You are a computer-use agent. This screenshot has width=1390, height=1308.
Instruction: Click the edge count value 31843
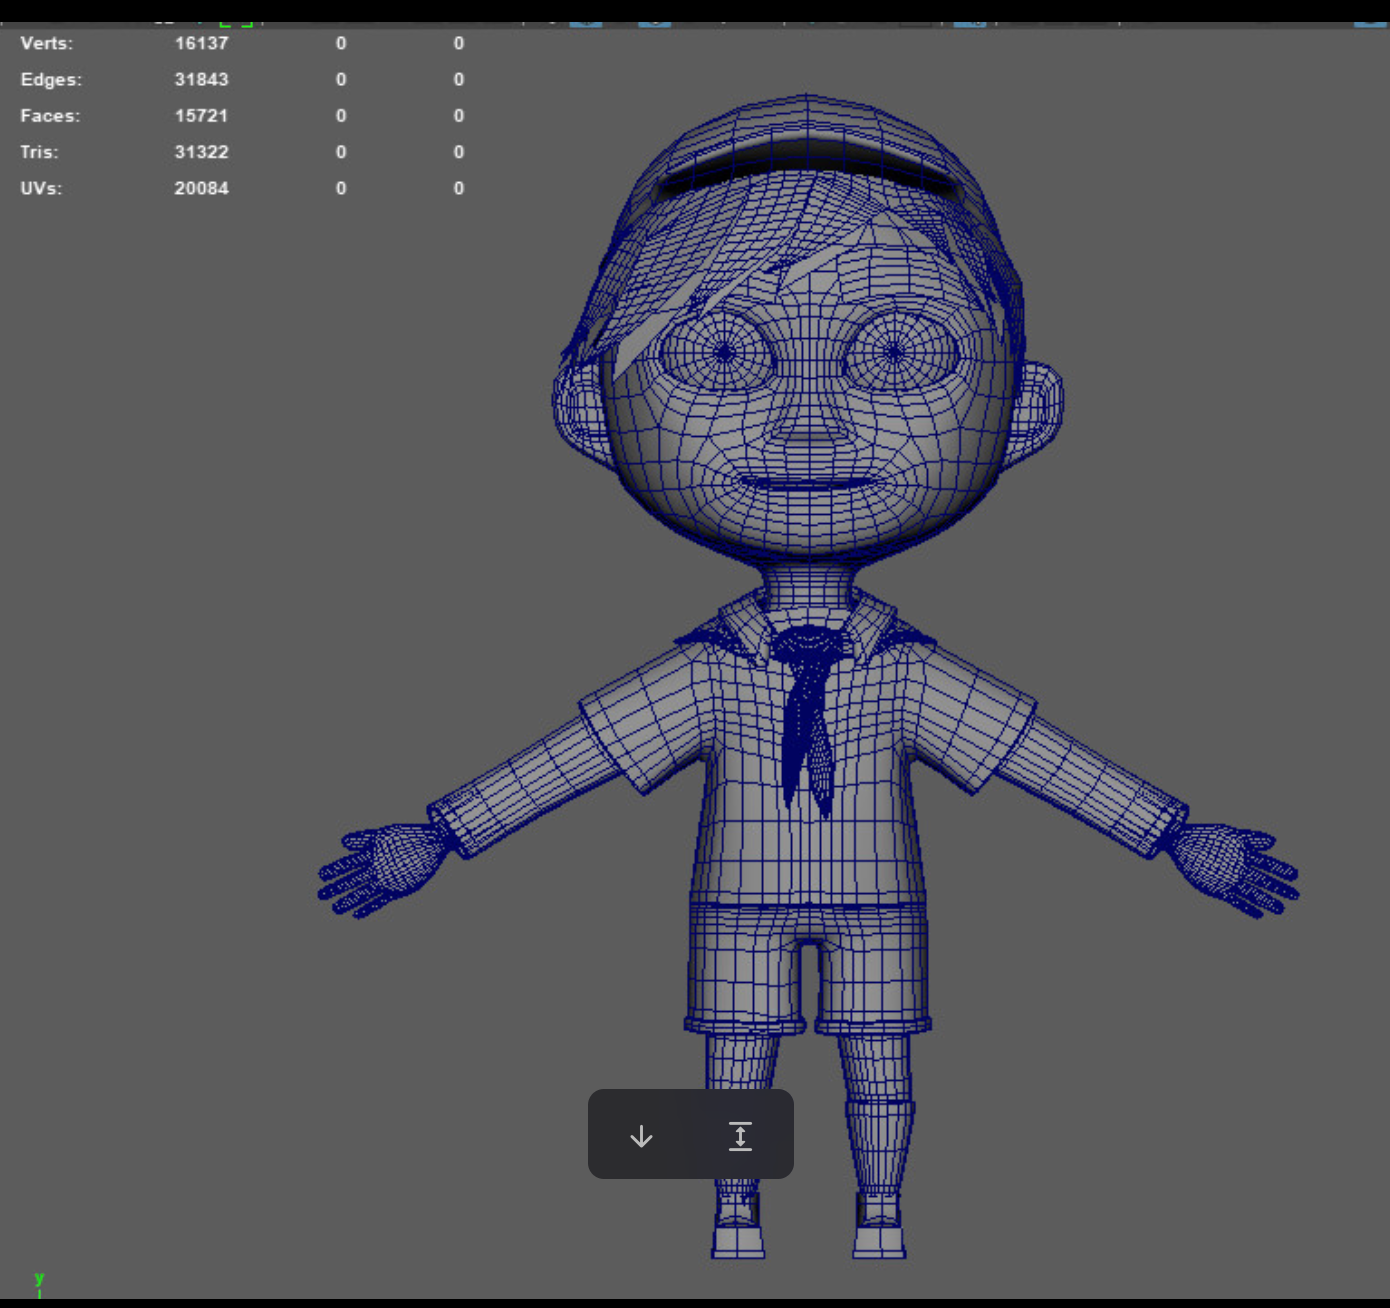tap(201, 80)
